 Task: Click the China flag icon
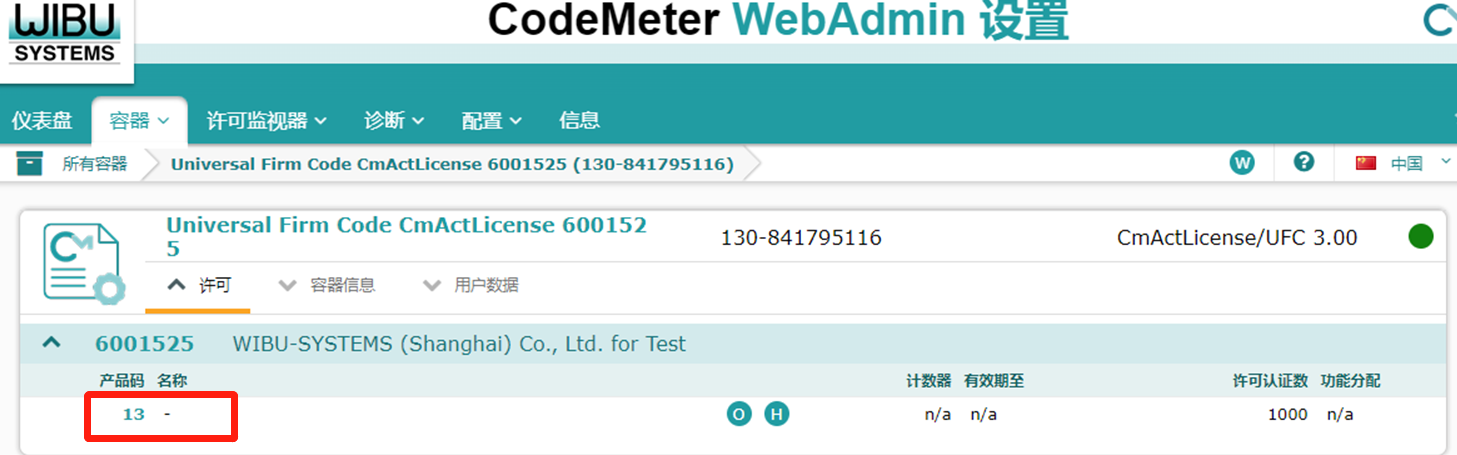click(x=1366, y=163)
